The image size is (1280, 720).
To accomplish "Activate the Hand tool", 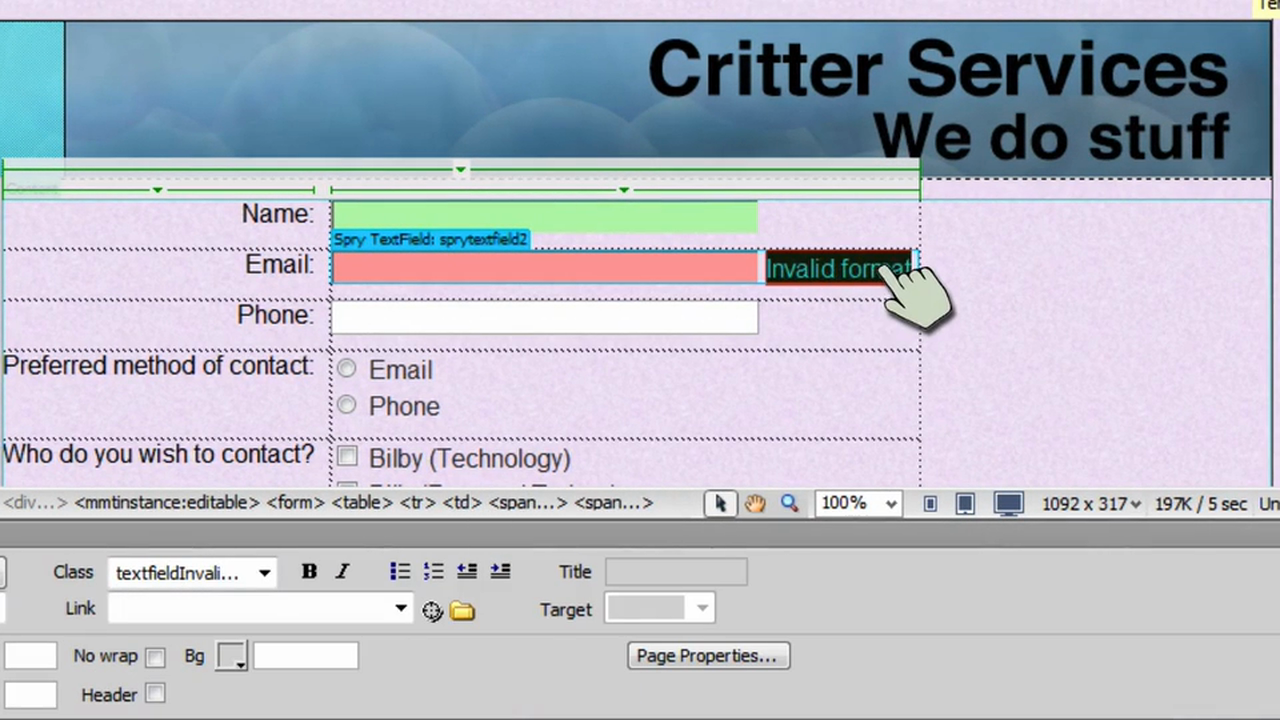I will [754, 504].
